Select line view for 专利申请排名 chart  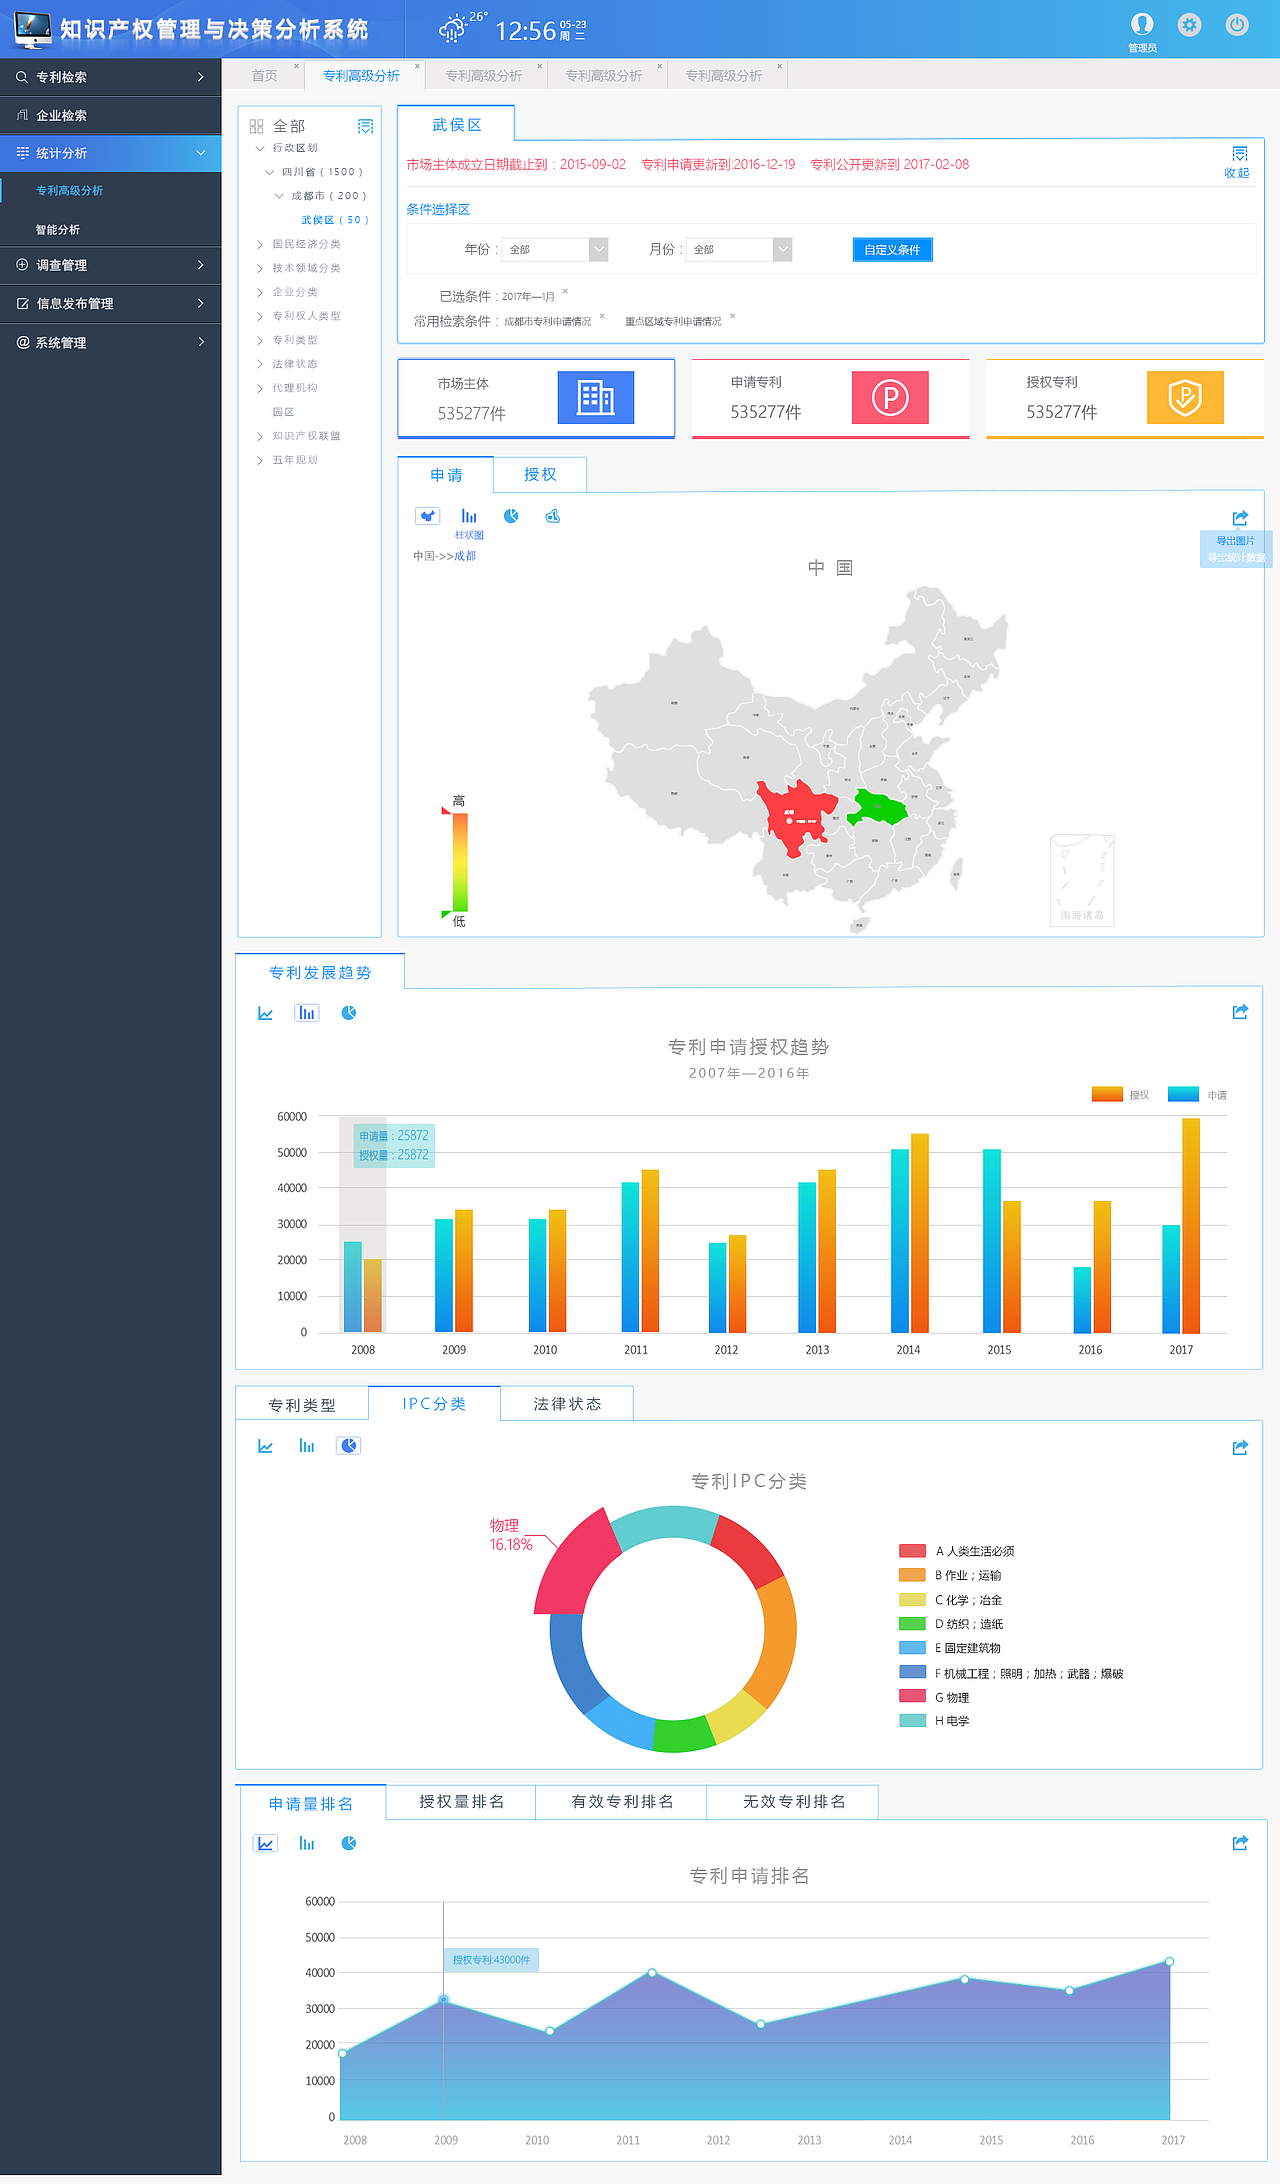265,1843
